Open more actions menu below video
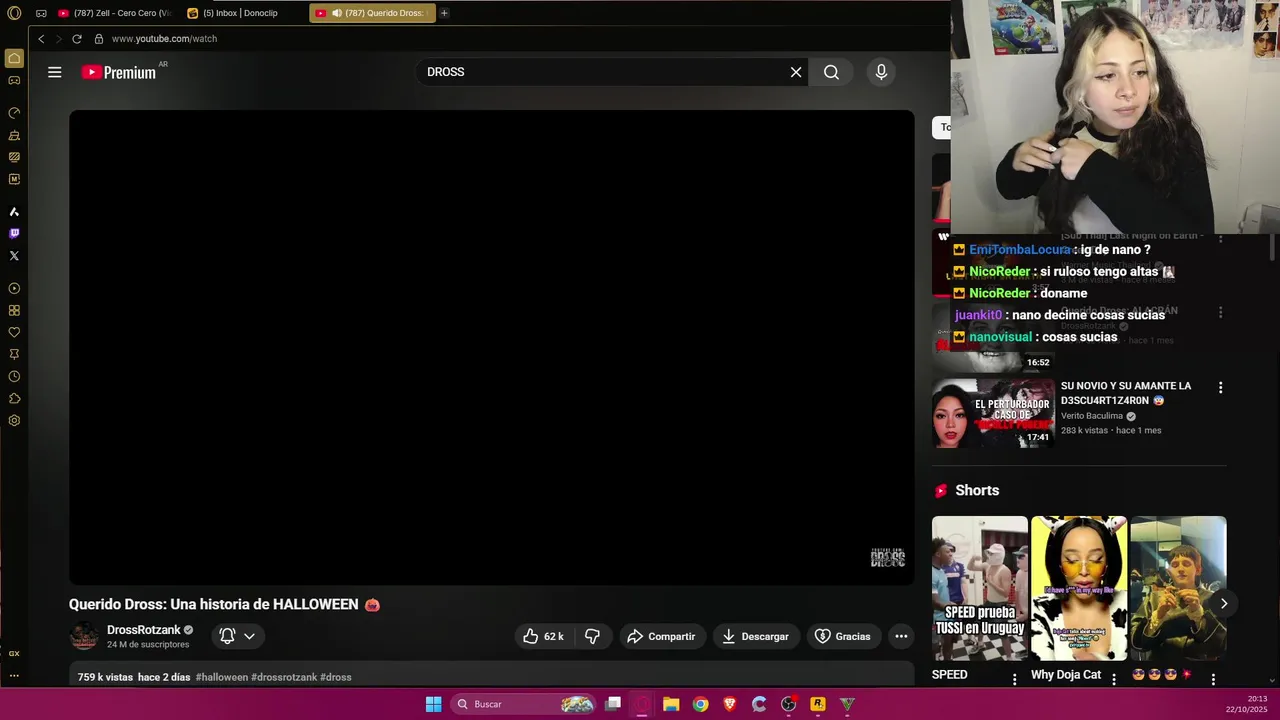 point(901,636)
